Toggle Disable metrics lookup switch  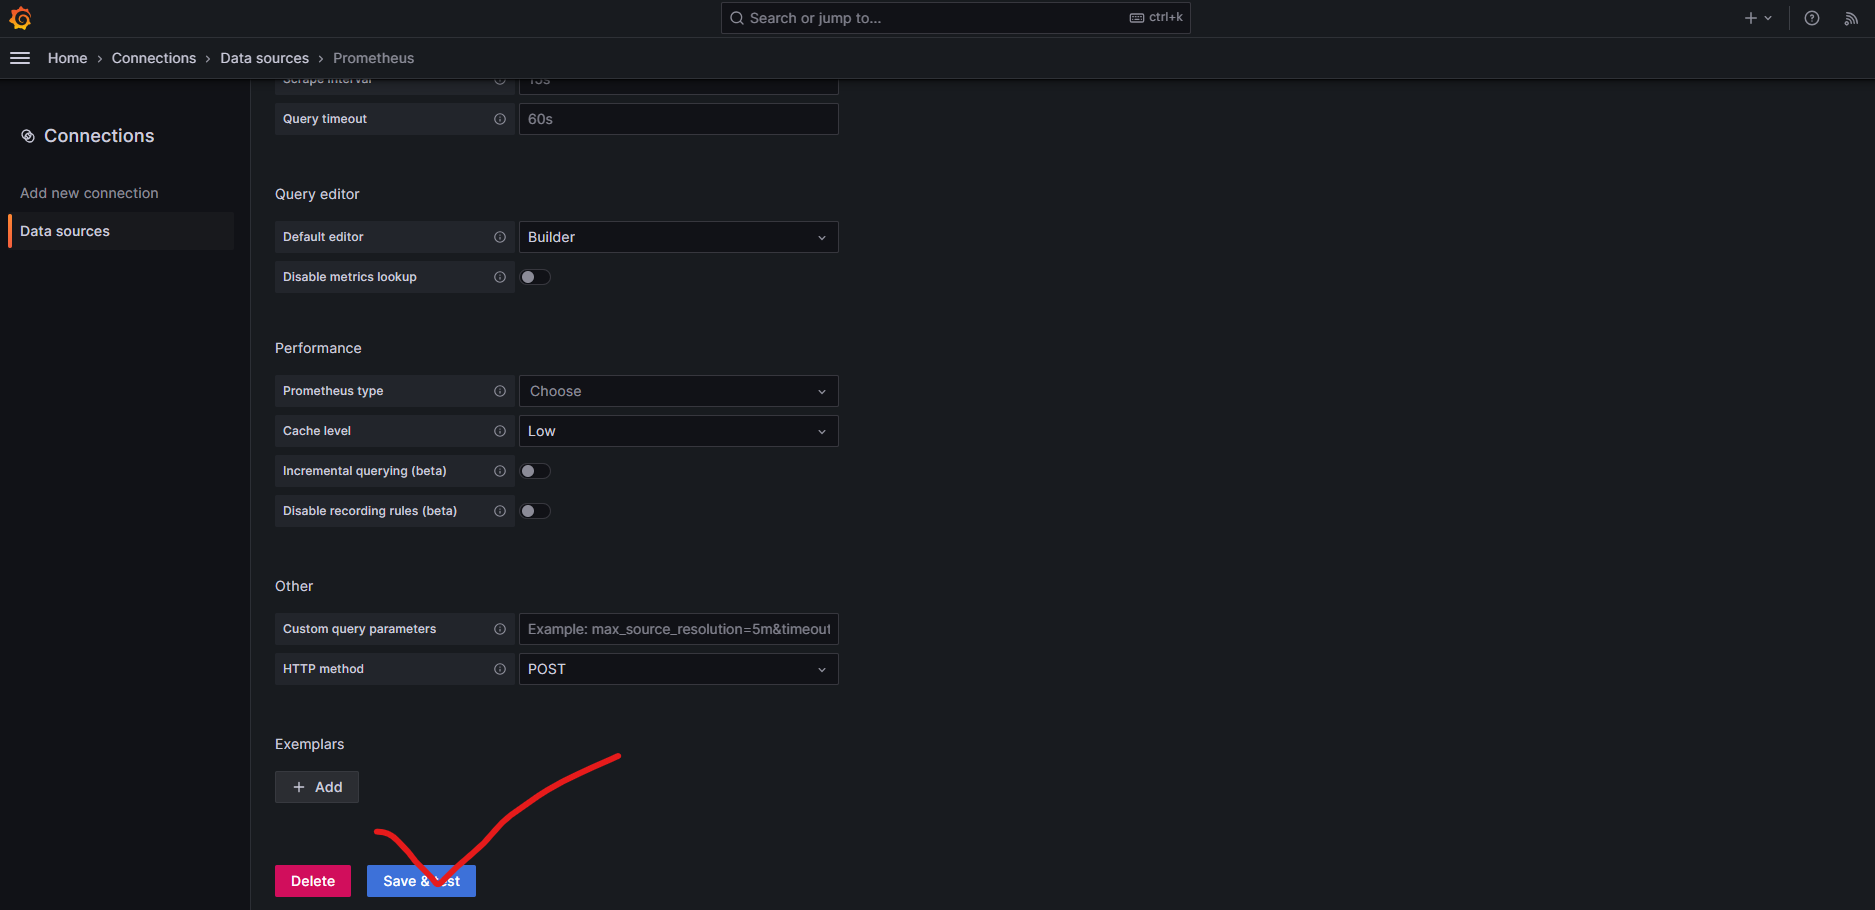pyautogui.click(x=535, y=277)
